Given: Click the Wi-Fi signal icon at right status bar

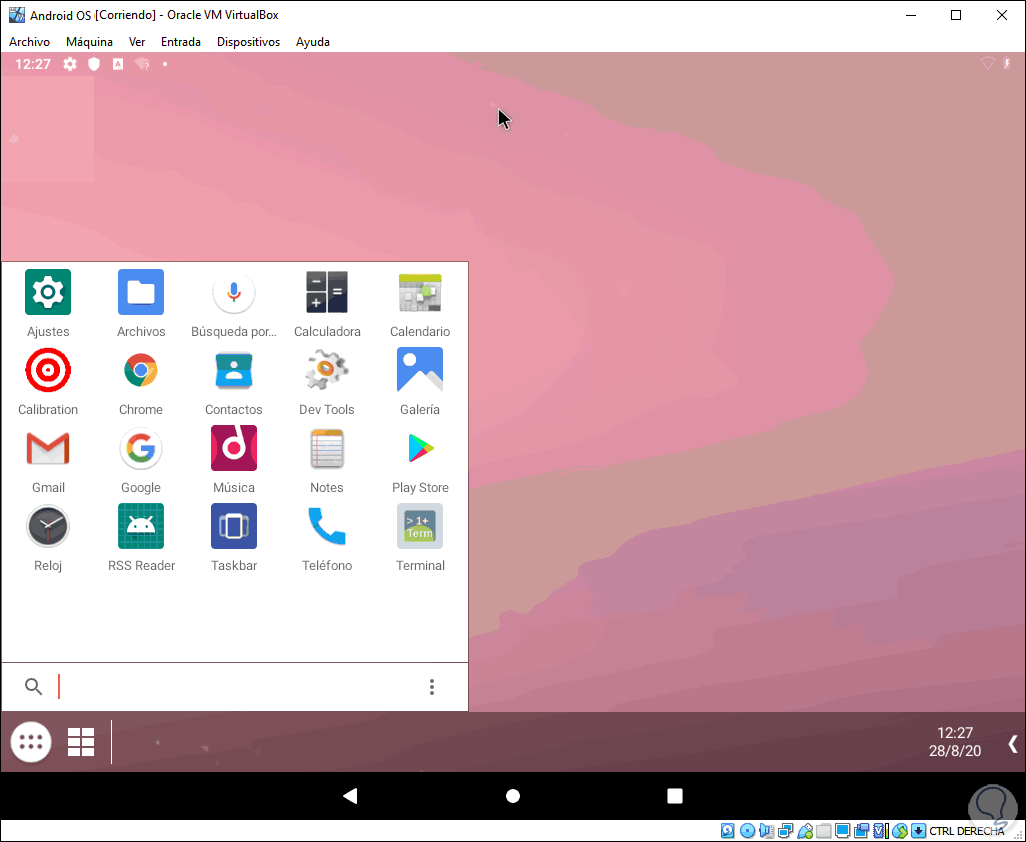Looking at the screenshot, I should pos(987,63).
